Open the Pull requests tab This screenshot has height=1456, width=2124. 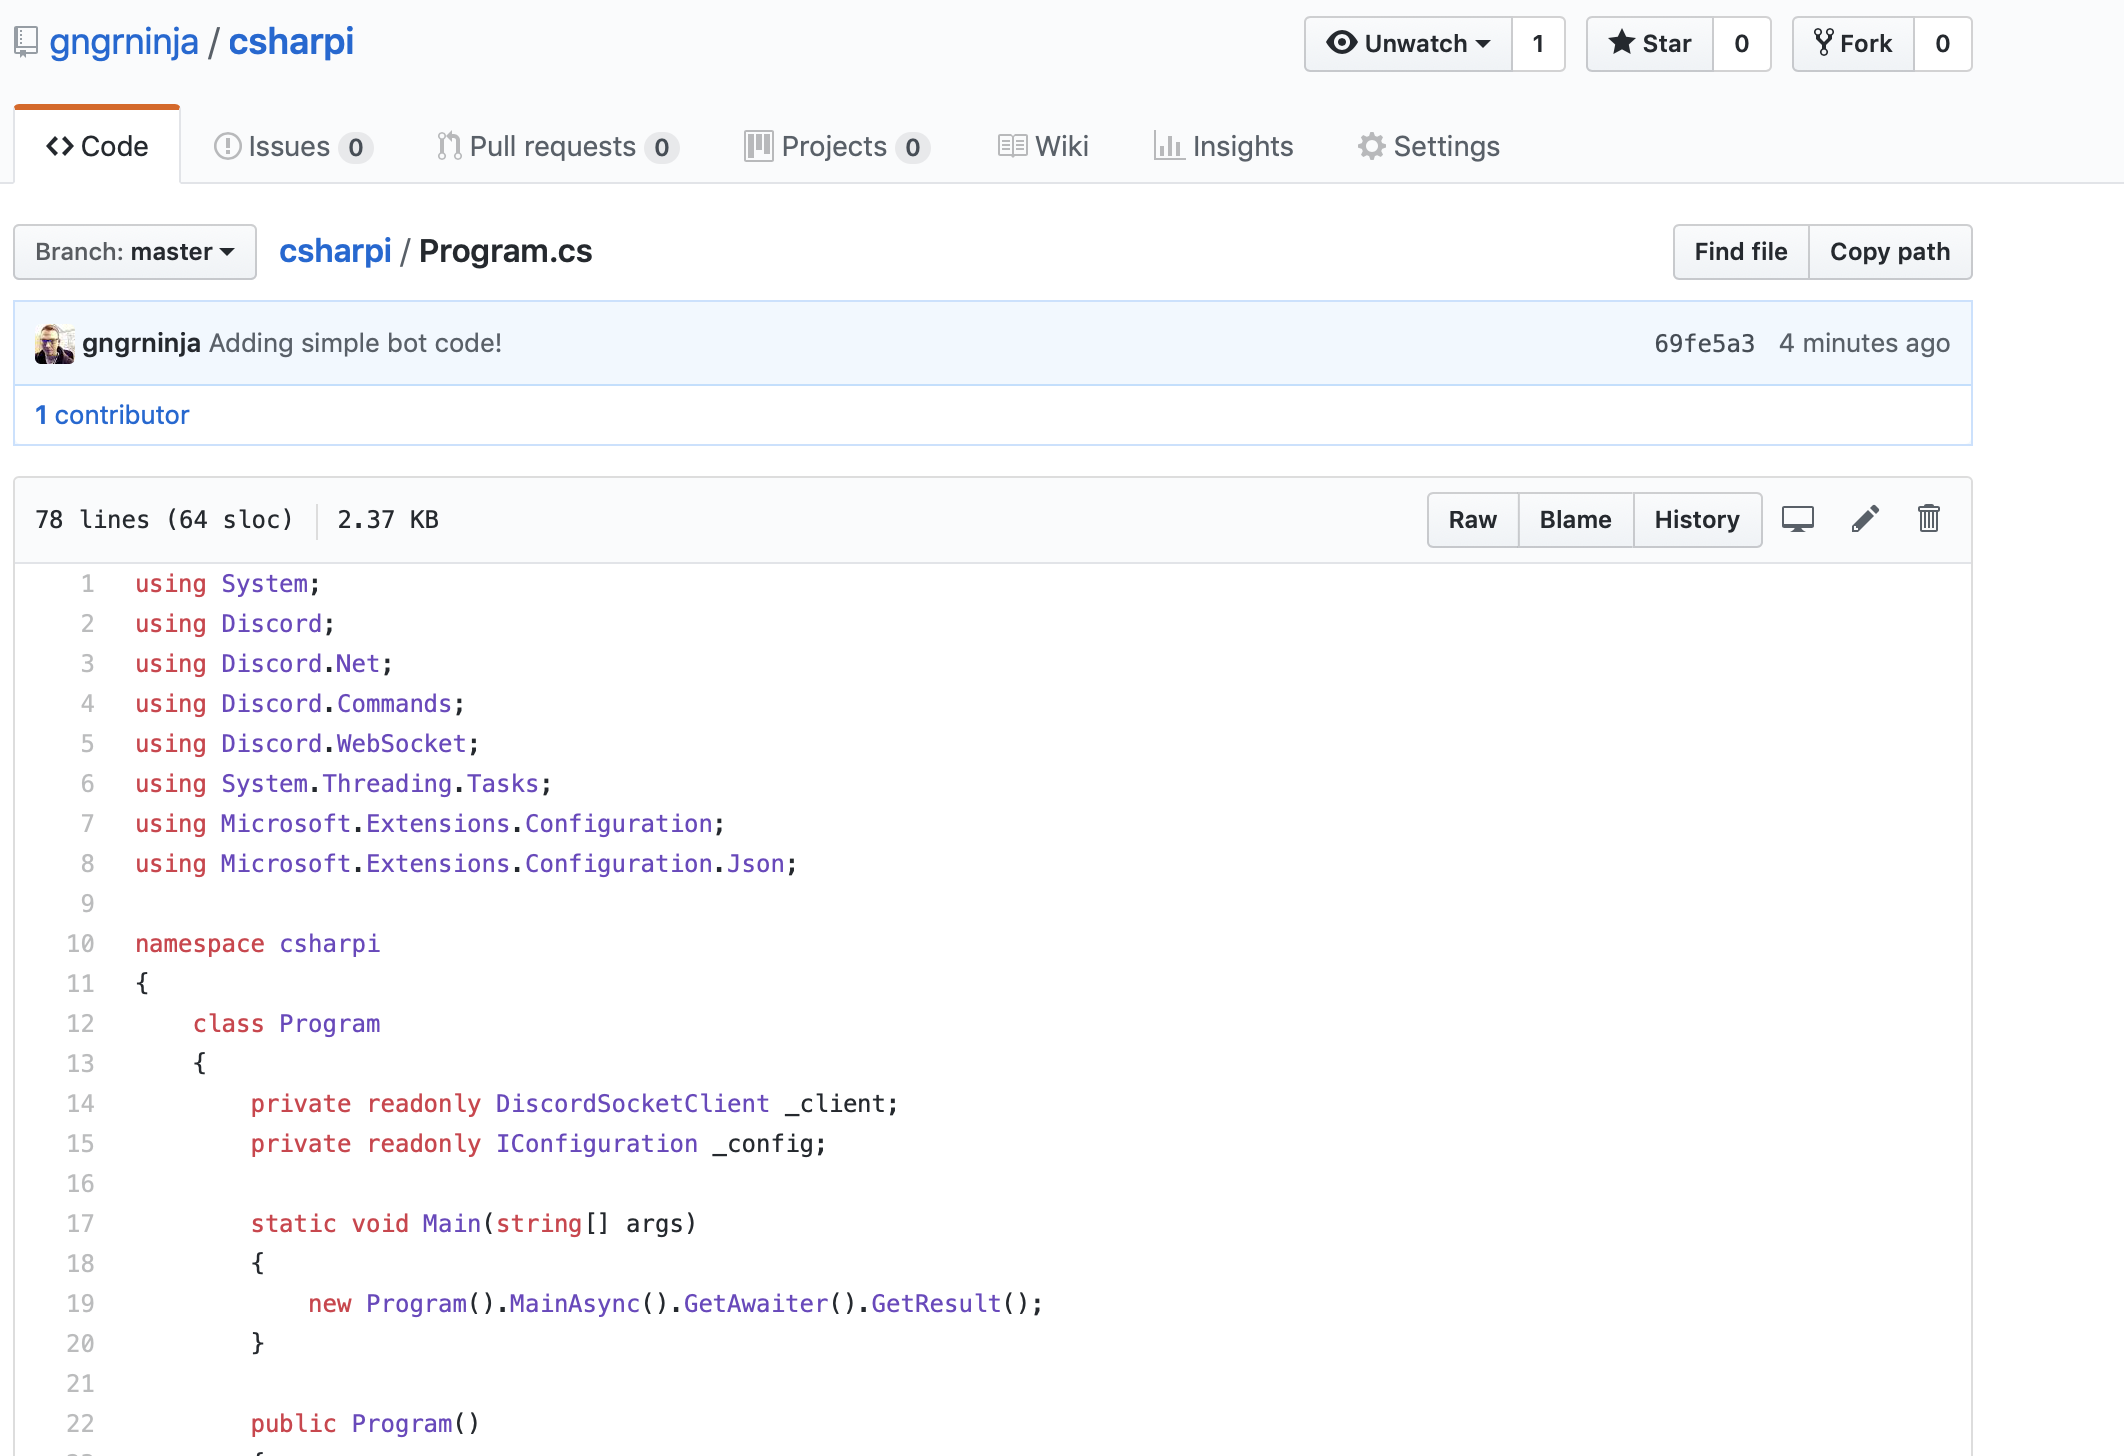[x=557, y=147]
